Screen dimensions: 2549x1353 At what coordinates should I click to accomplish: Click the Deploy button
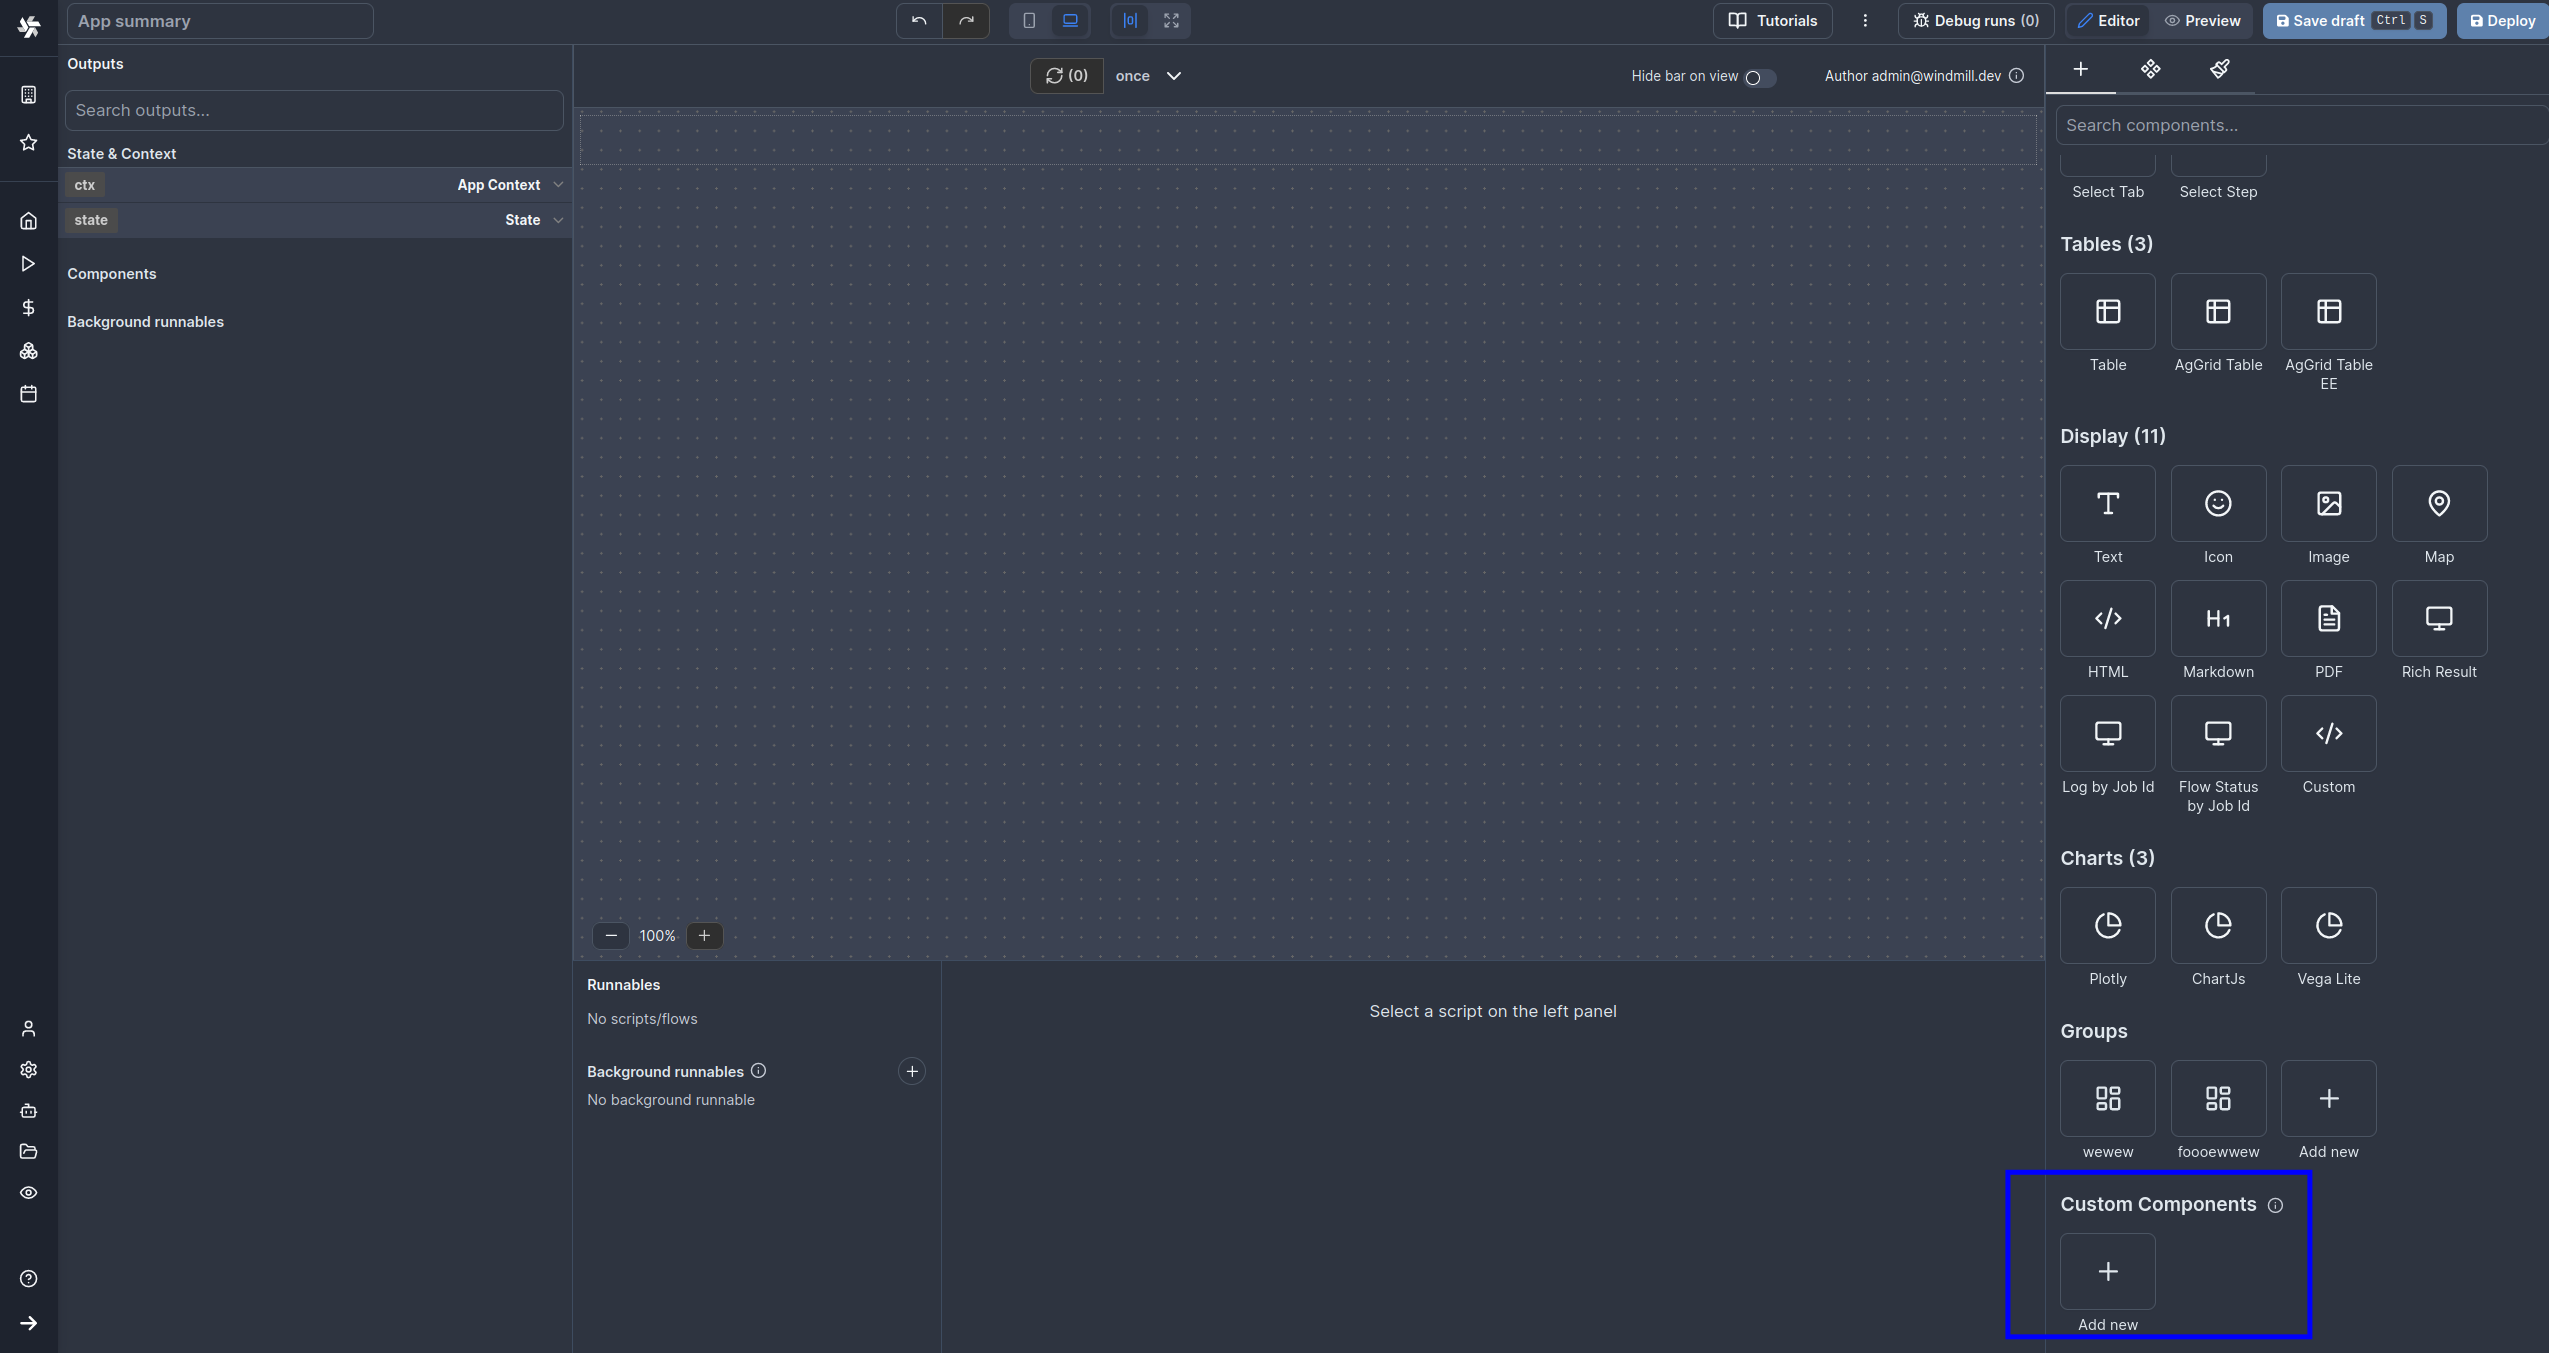coord(2502,21)
